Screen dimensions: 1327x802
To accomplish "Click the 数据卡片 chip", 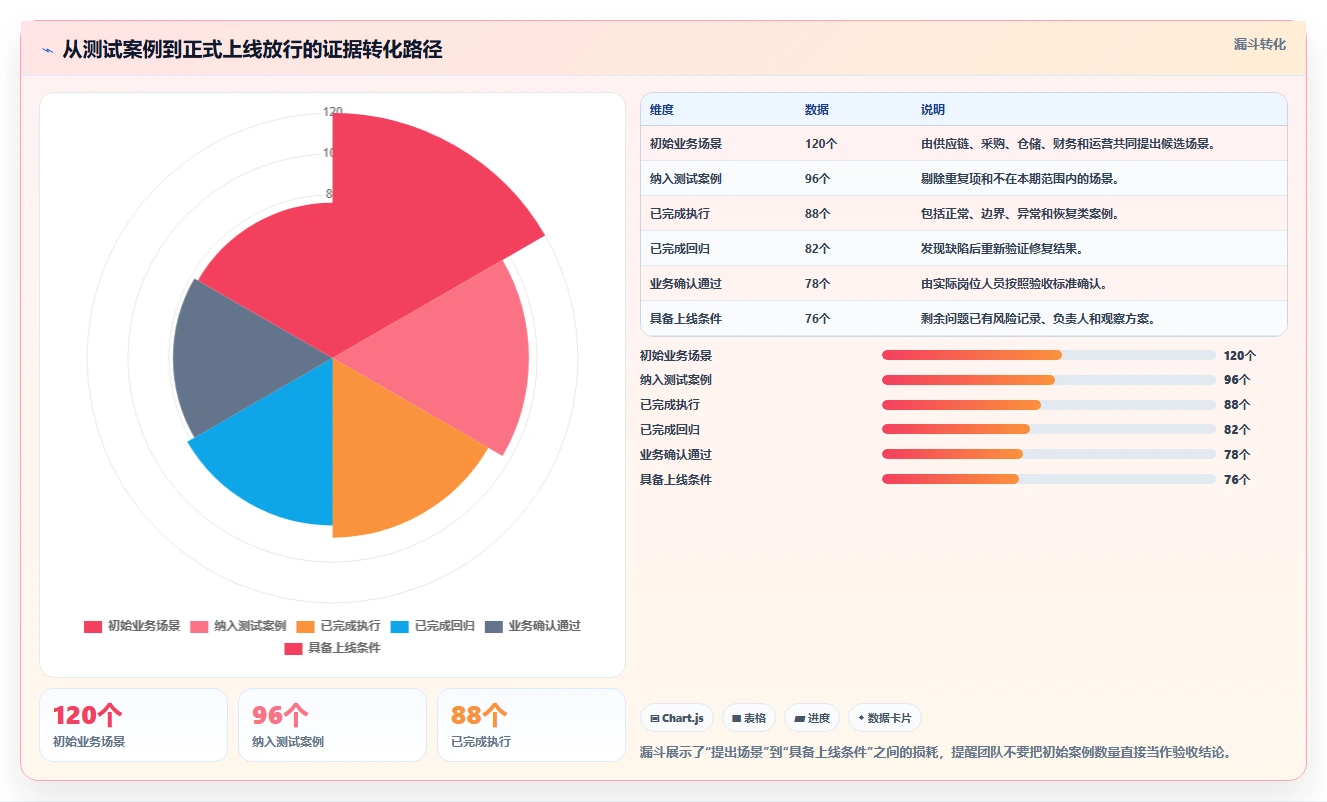I will point(885,718).
